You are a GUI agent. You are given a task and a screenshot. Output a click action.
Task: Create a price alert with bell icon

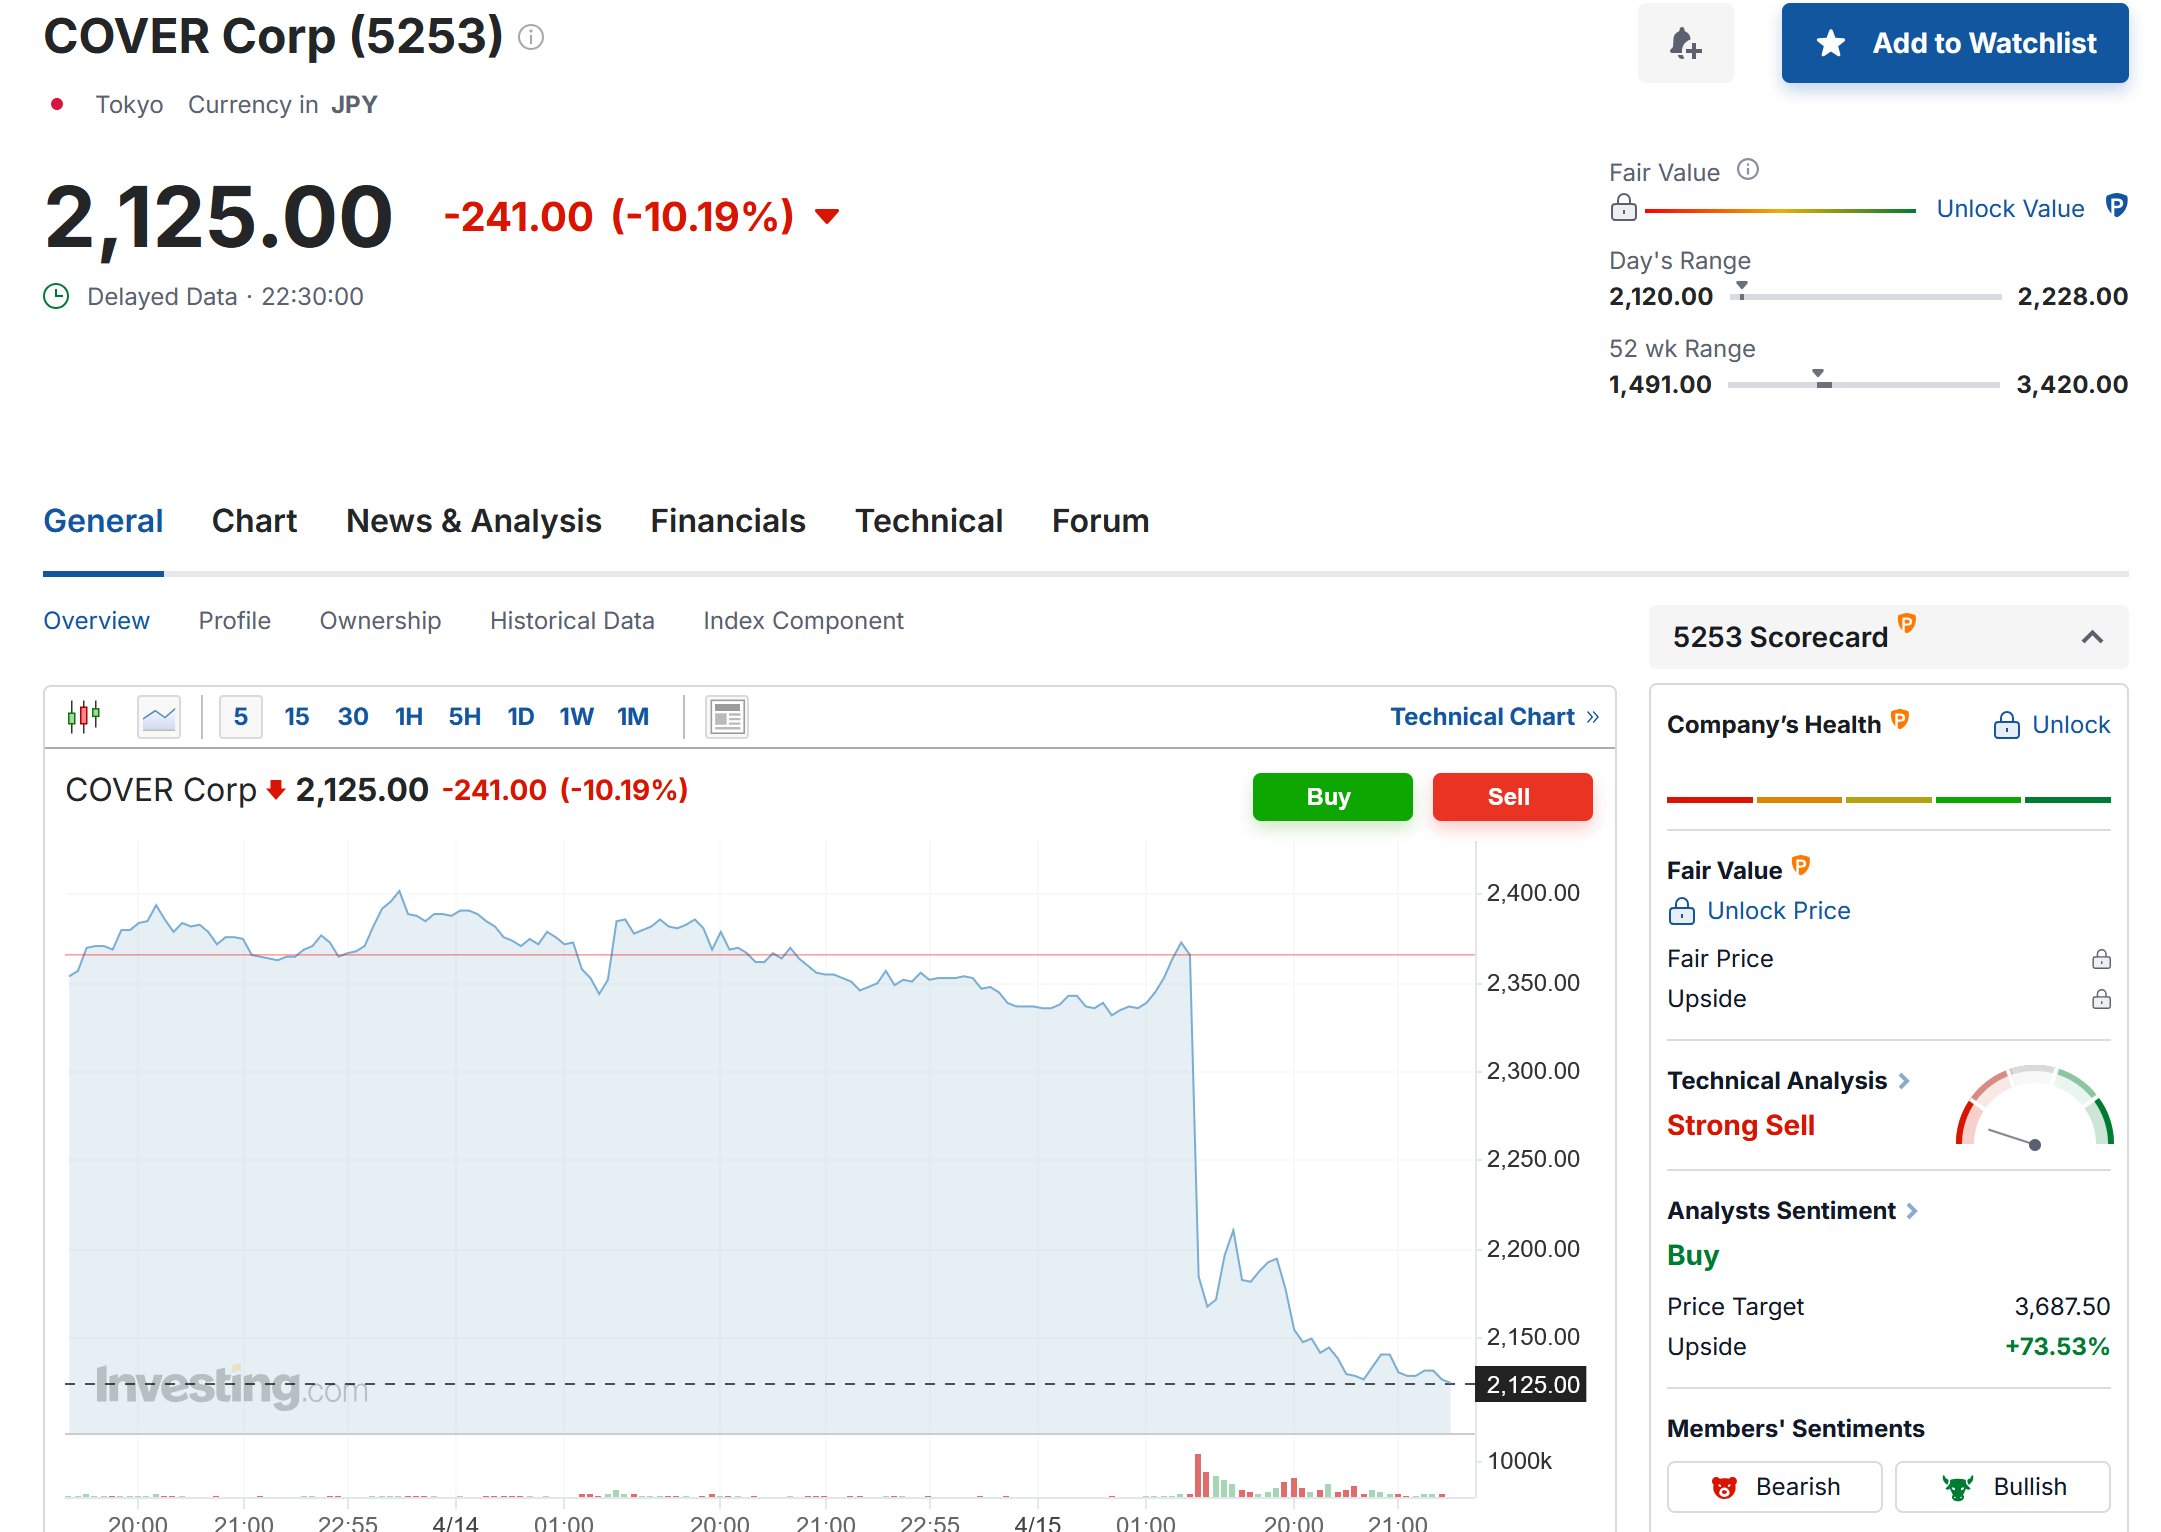click(1685, 43)
